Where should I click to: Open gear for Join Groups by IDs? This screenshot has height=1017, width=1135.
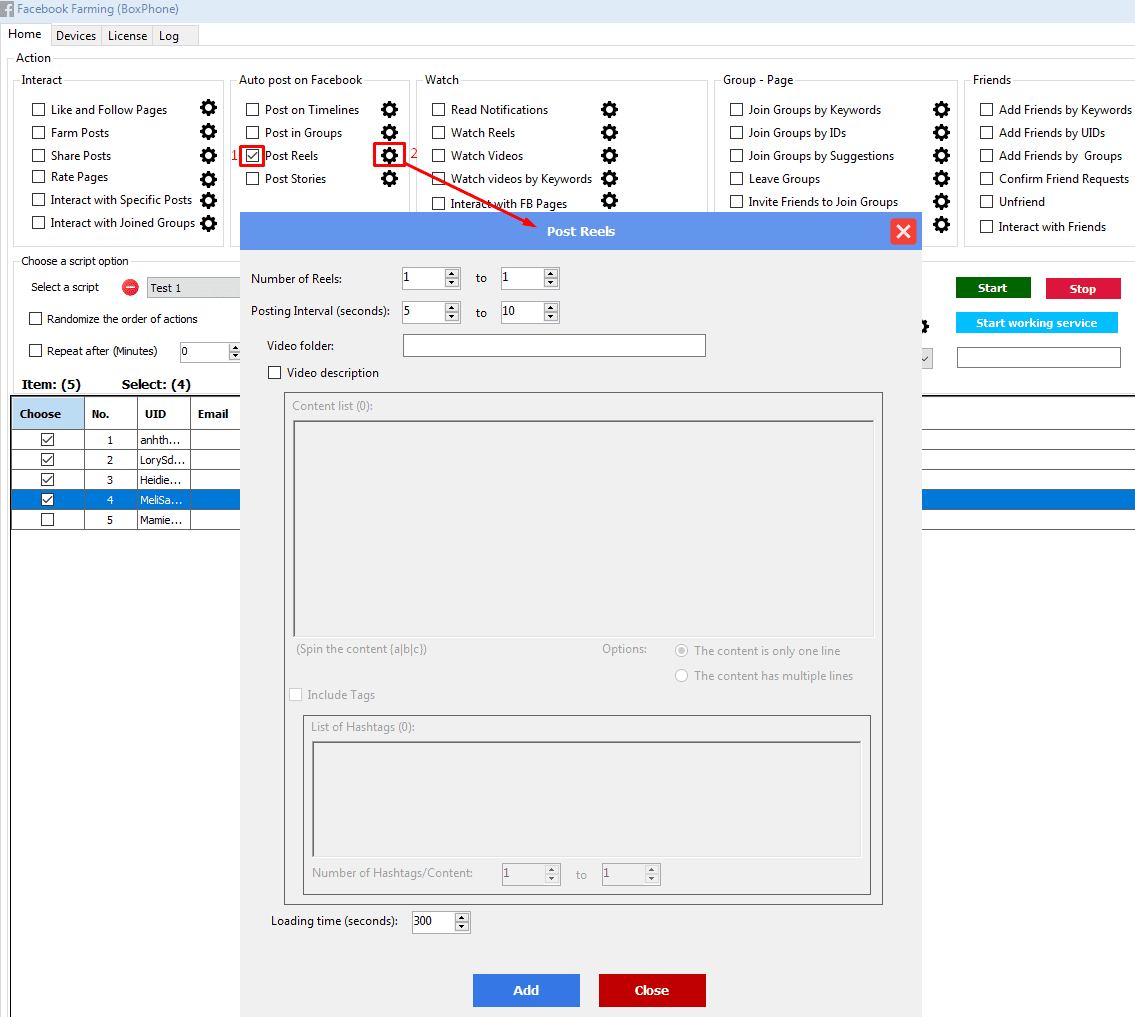[x=941, y=132]
